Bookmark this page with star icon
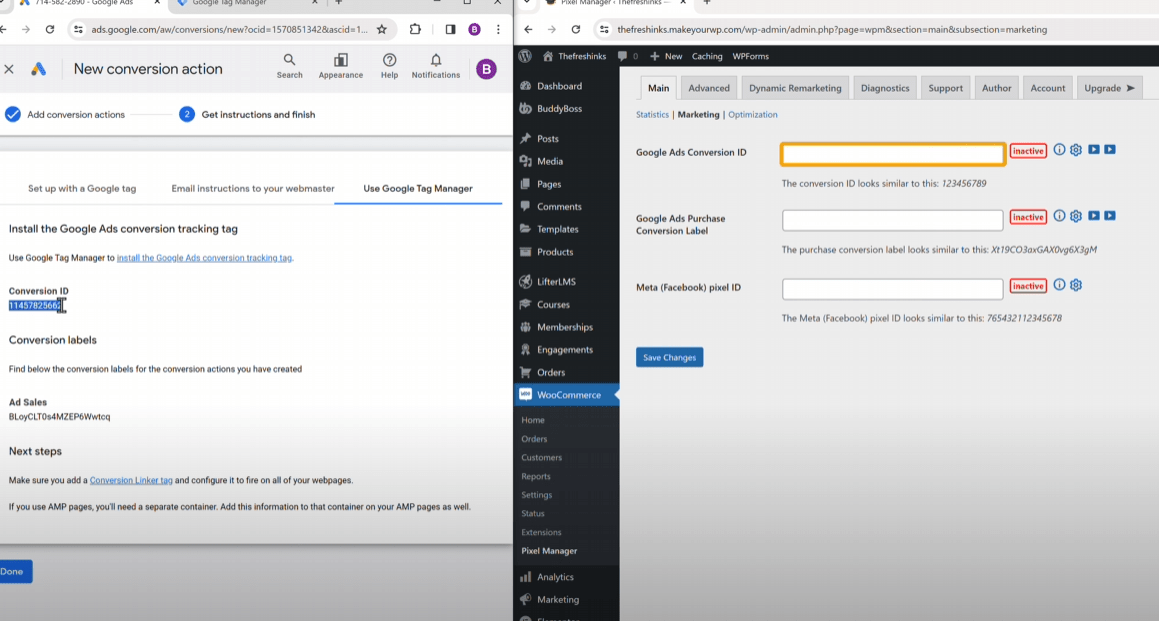 click(x=382, y=30)
